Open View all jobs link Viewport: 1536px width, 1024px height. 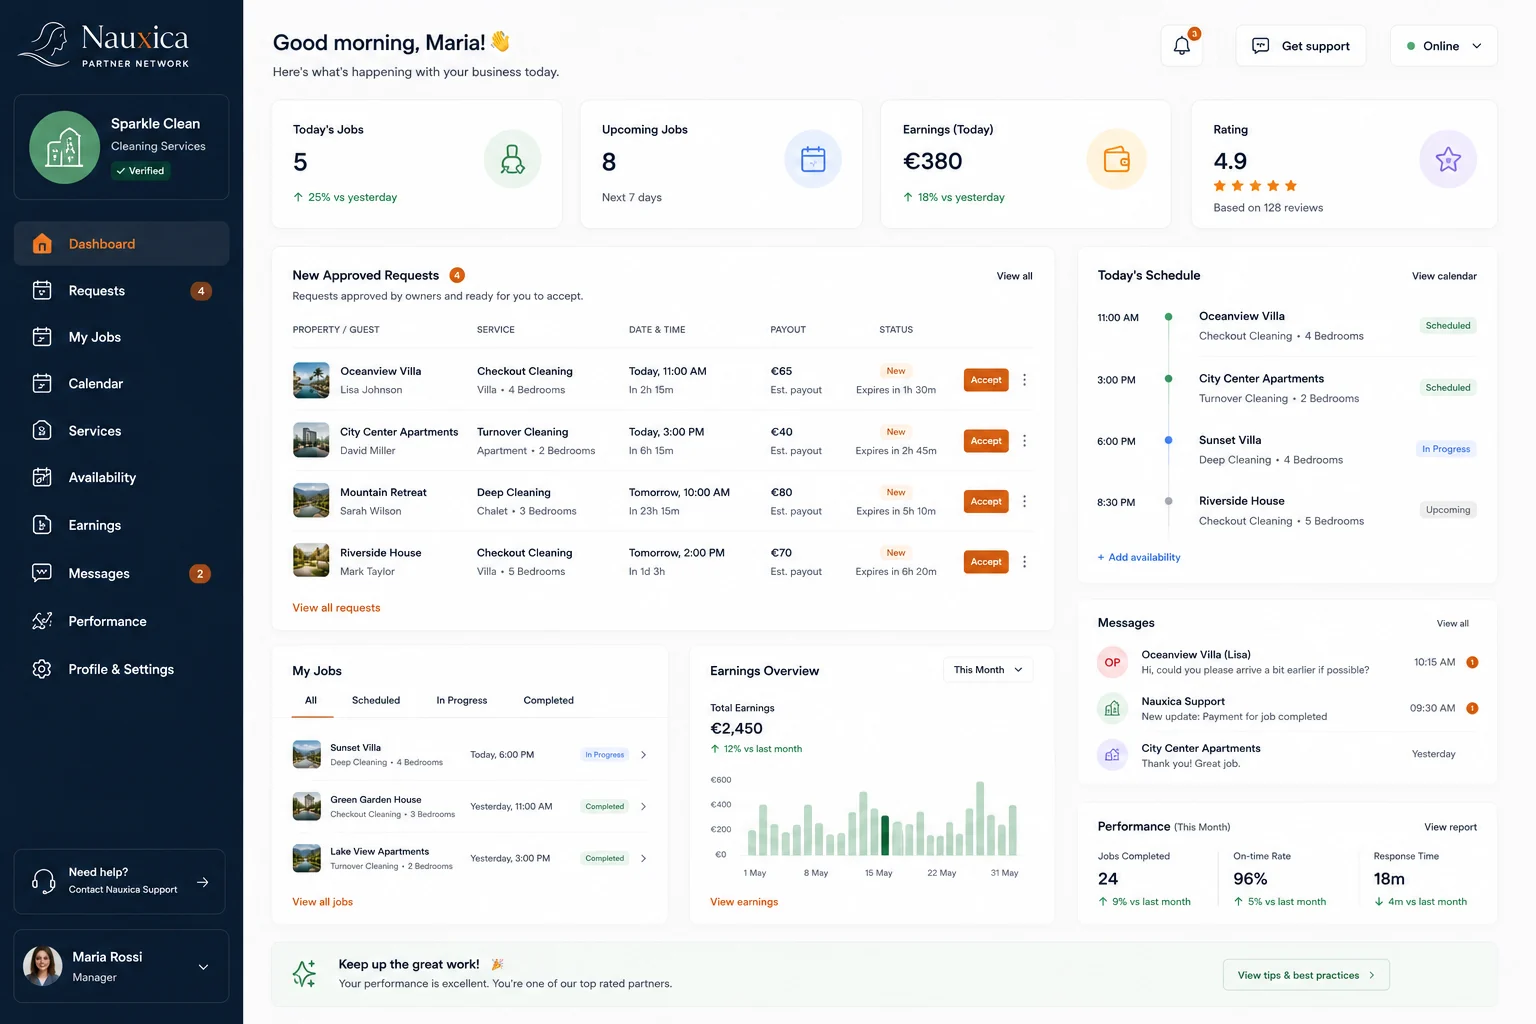[x=322, y=902]
